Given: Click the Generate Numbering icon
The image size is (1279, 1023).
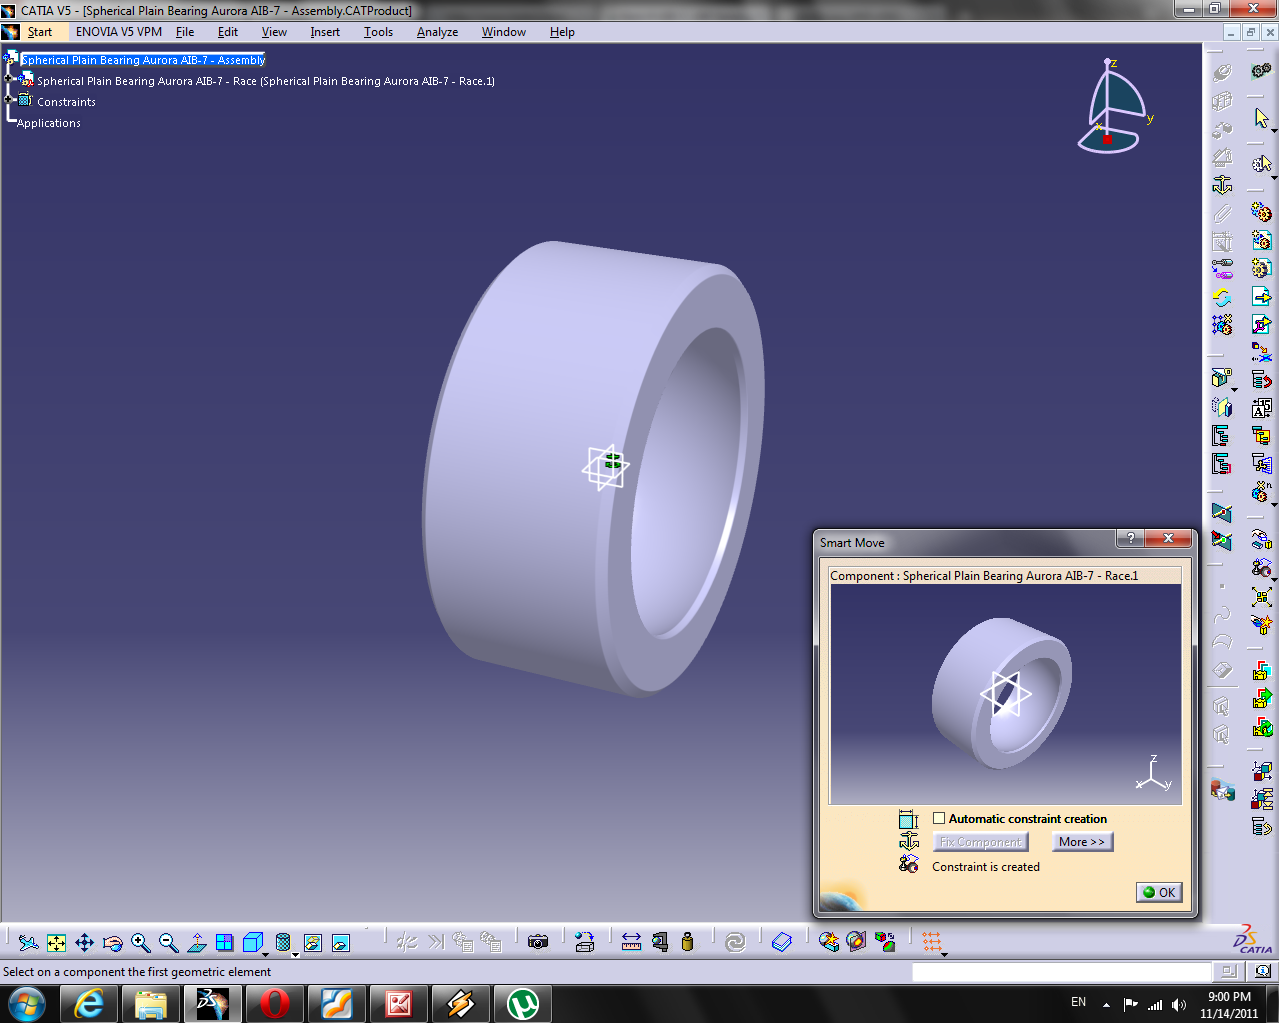Looking at the screenshot, I should [1261, 408].
